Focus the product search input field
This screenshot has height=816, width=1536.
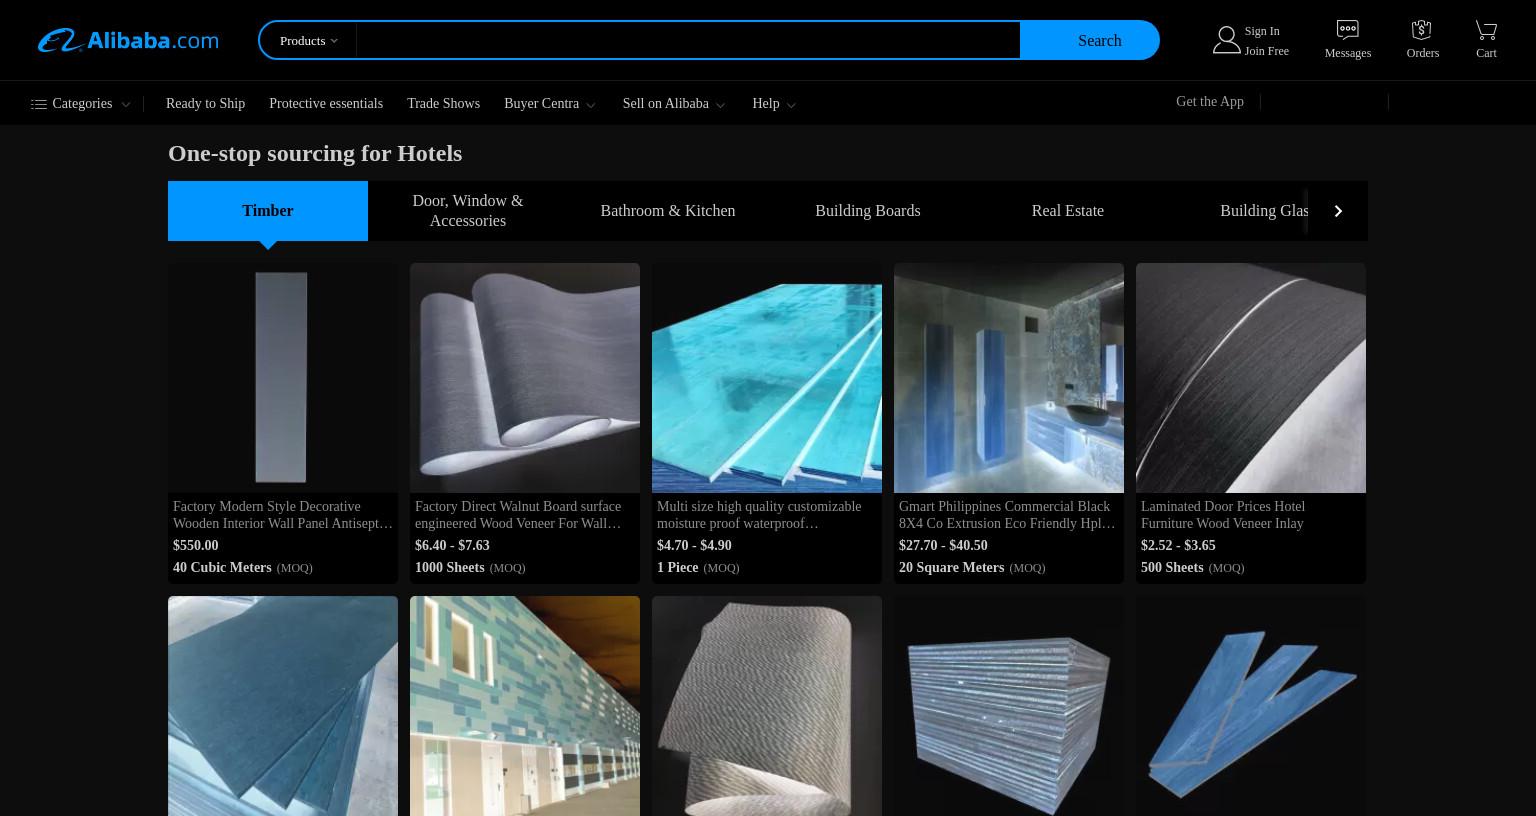point(688,40)
